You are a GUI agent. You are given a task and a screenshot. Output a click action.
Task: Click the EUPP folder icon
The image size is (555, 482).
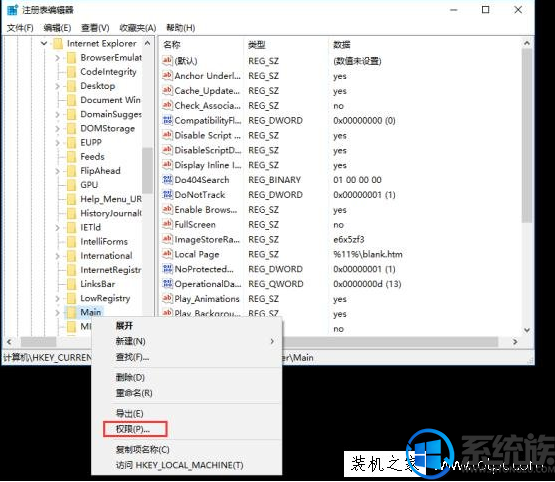[71, 143]
